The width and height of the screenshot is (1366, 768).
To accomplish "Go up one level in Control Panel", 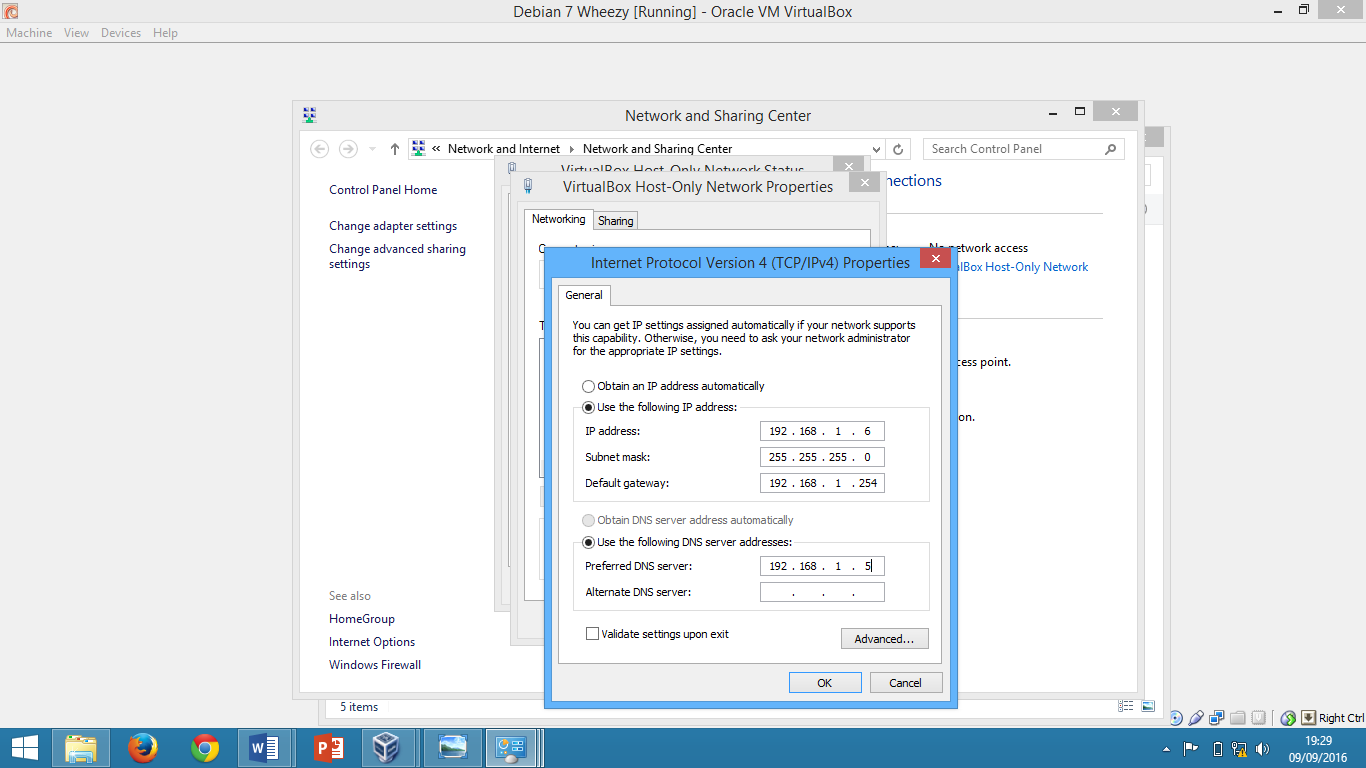I will coord(395,149).
